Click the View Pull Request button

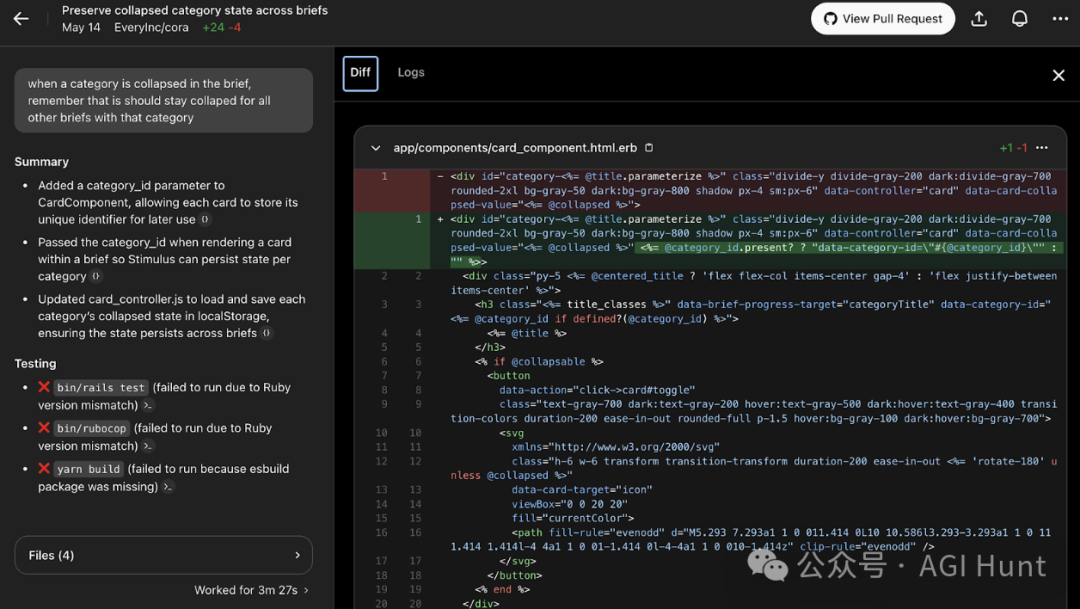click(x=882, y=19)
